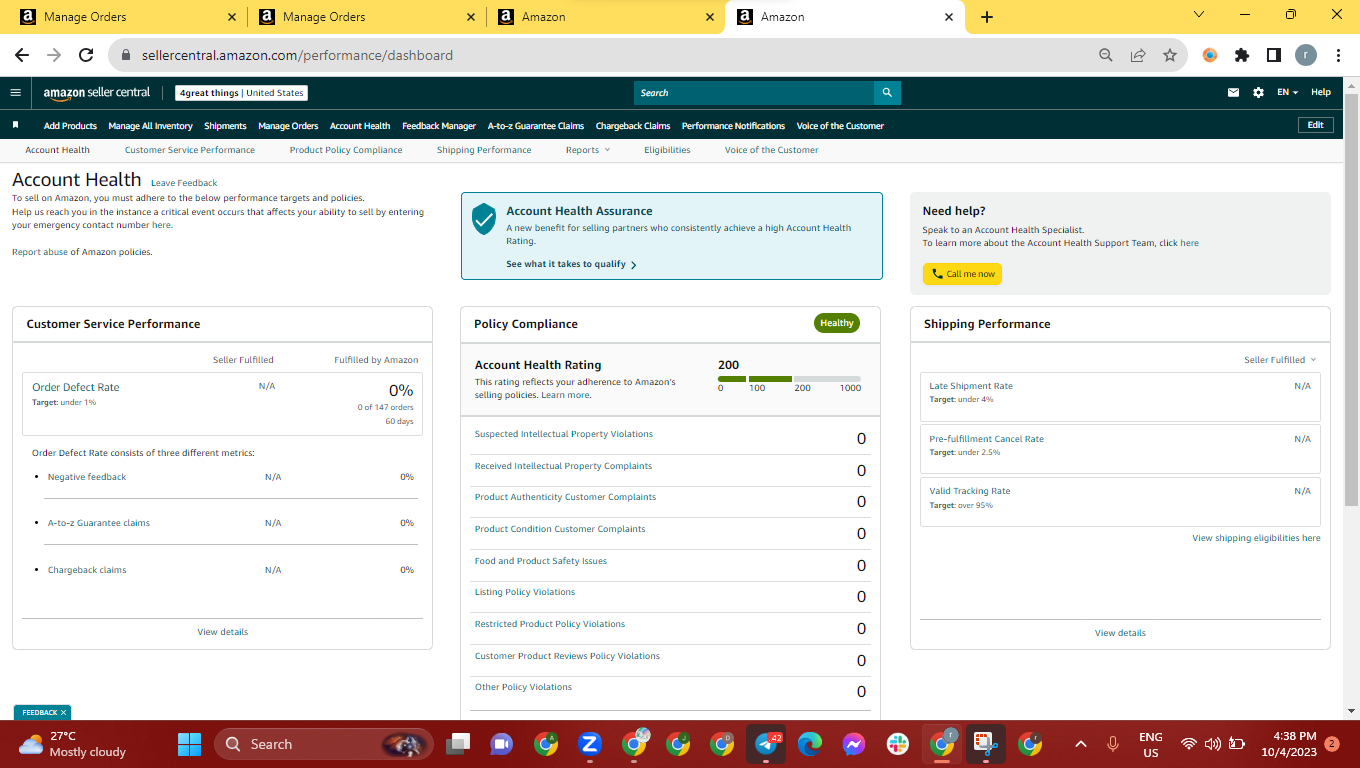Open the Chrome profile avatar
Screen dimensions: 1360x768
[1306, 55]
